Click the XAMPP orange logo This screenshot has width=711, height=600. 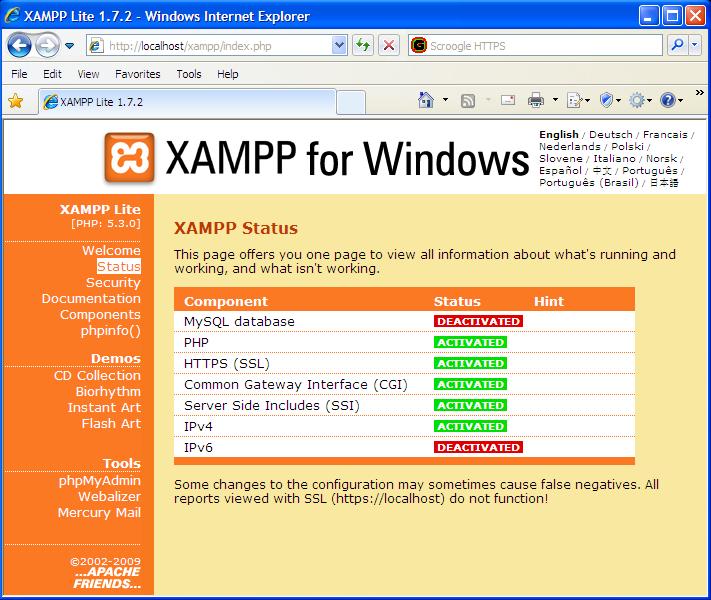[x=130, y=157]
